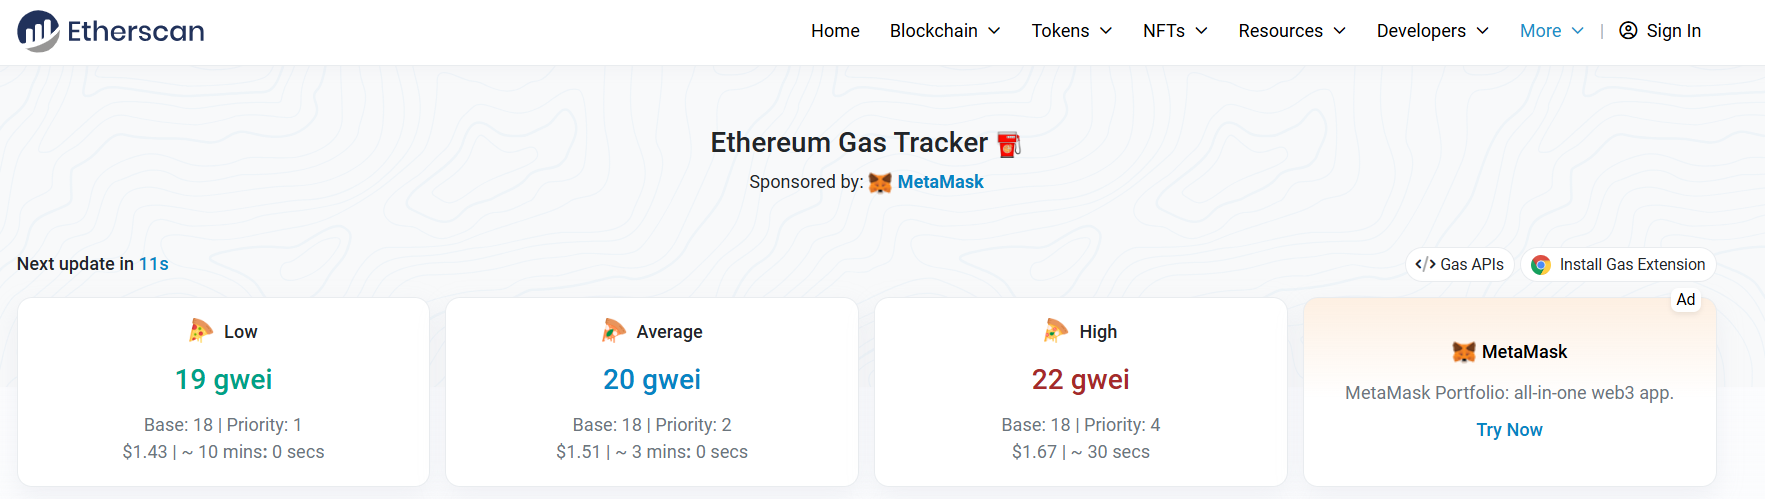Go to the Home menu item
The width and height of the screenshot is (1765, 499).
[x=835, y=31]
